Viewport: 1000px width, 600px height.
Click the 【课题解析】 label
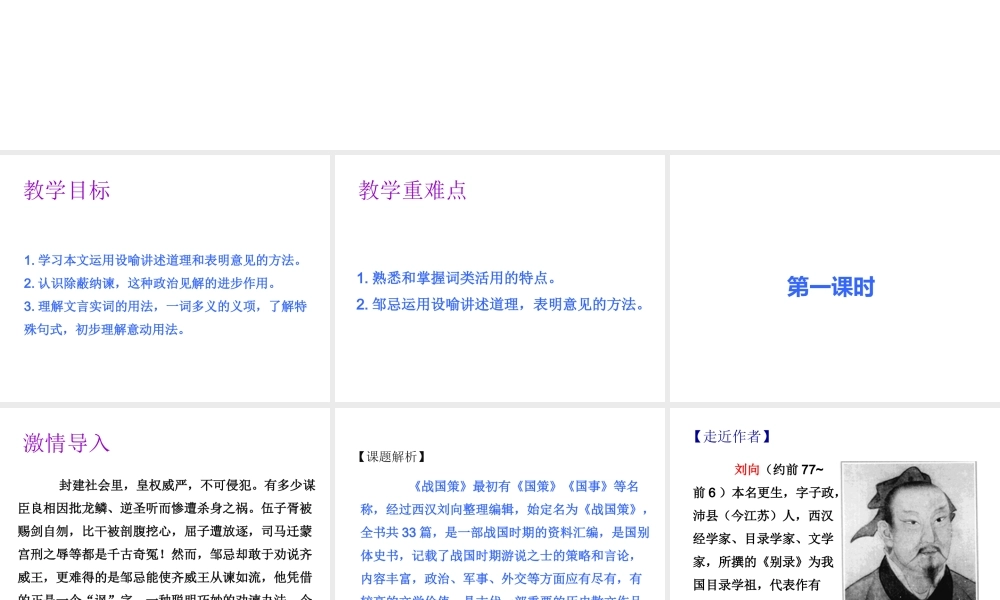click(392, 457)
